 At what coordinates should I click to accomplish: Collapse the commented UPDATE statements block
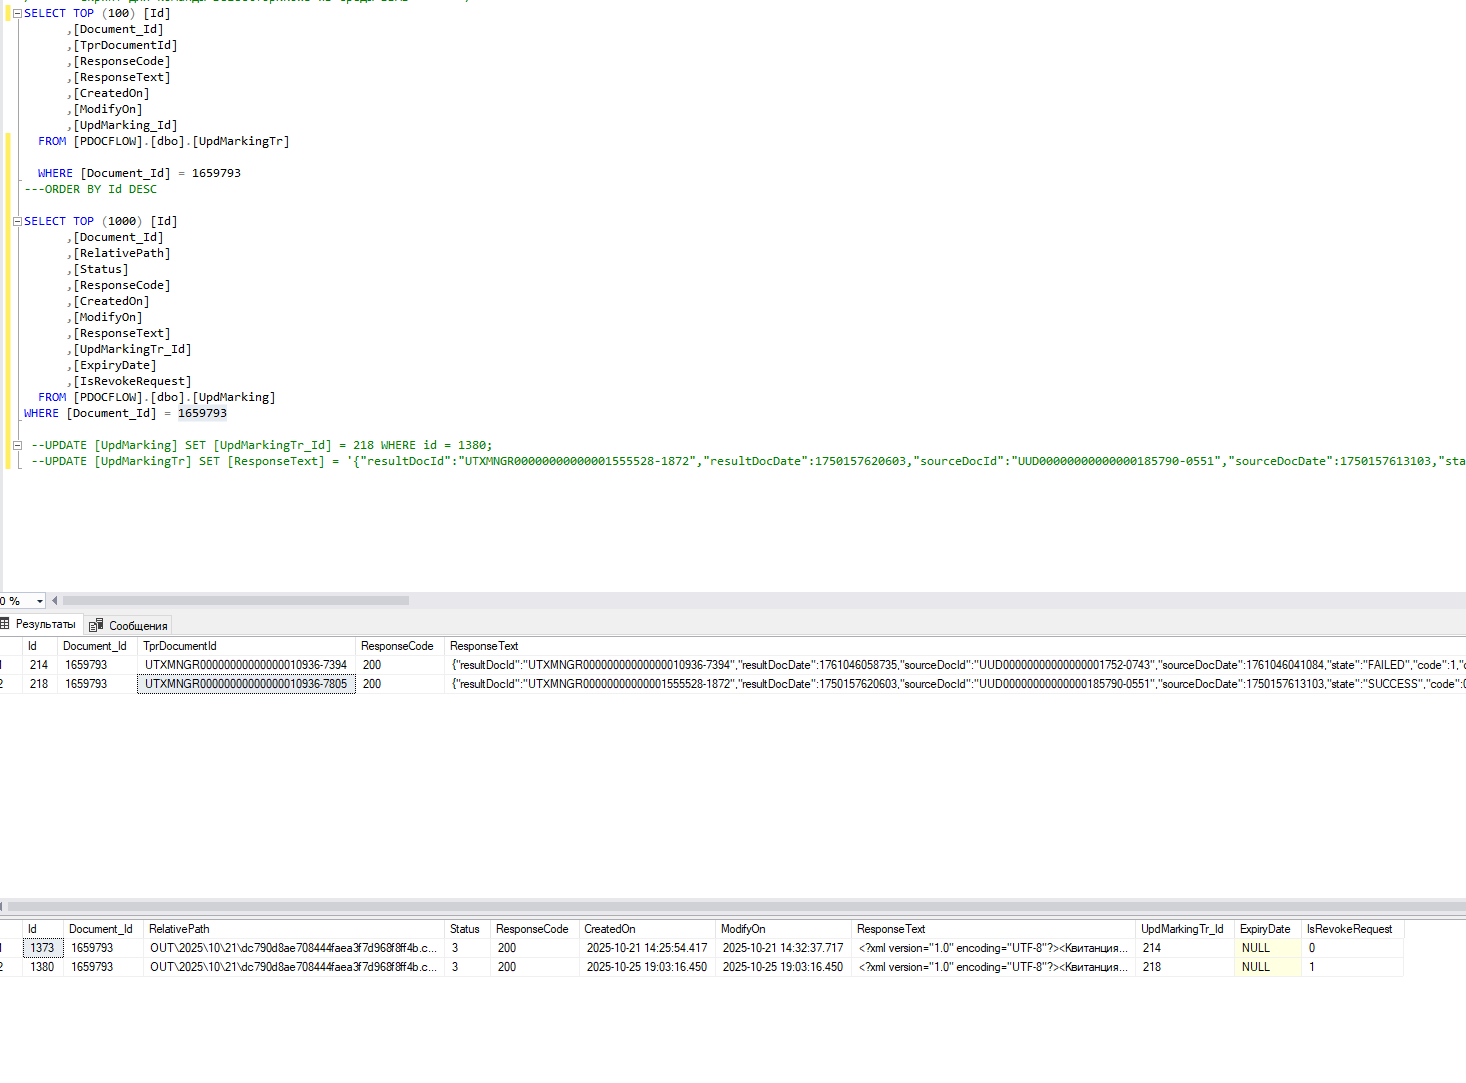pos(17,445)
